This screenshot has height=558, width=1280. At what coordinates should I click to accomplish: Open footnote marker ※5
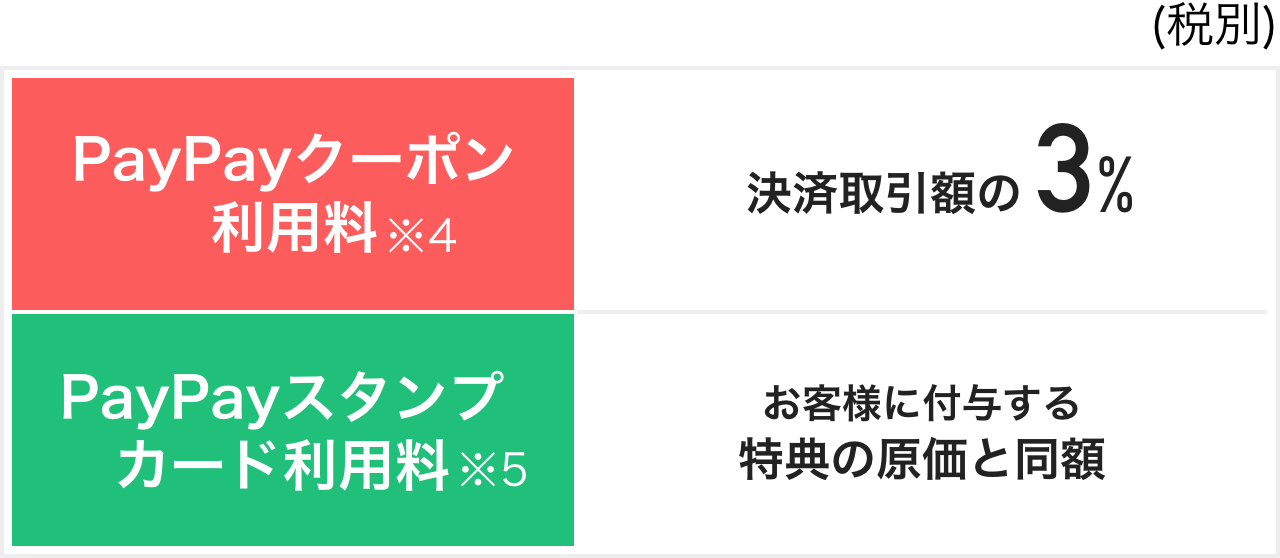492,470
